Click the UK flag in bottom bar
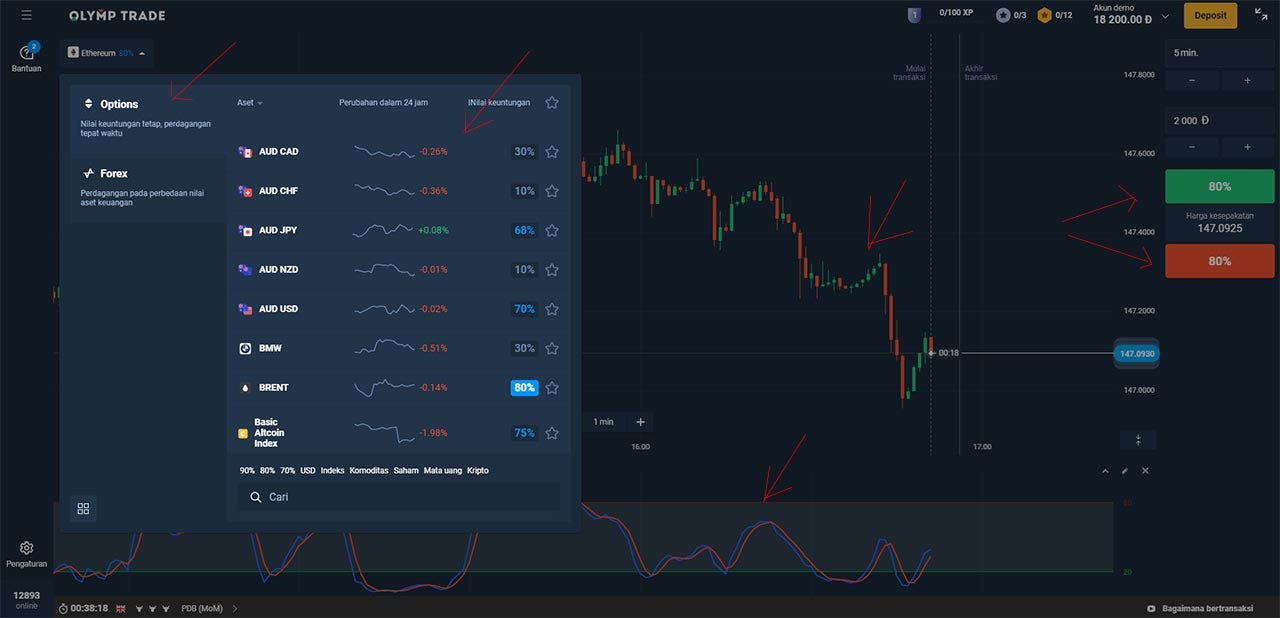The image size is (1280, 618). [x=121, y=608]
